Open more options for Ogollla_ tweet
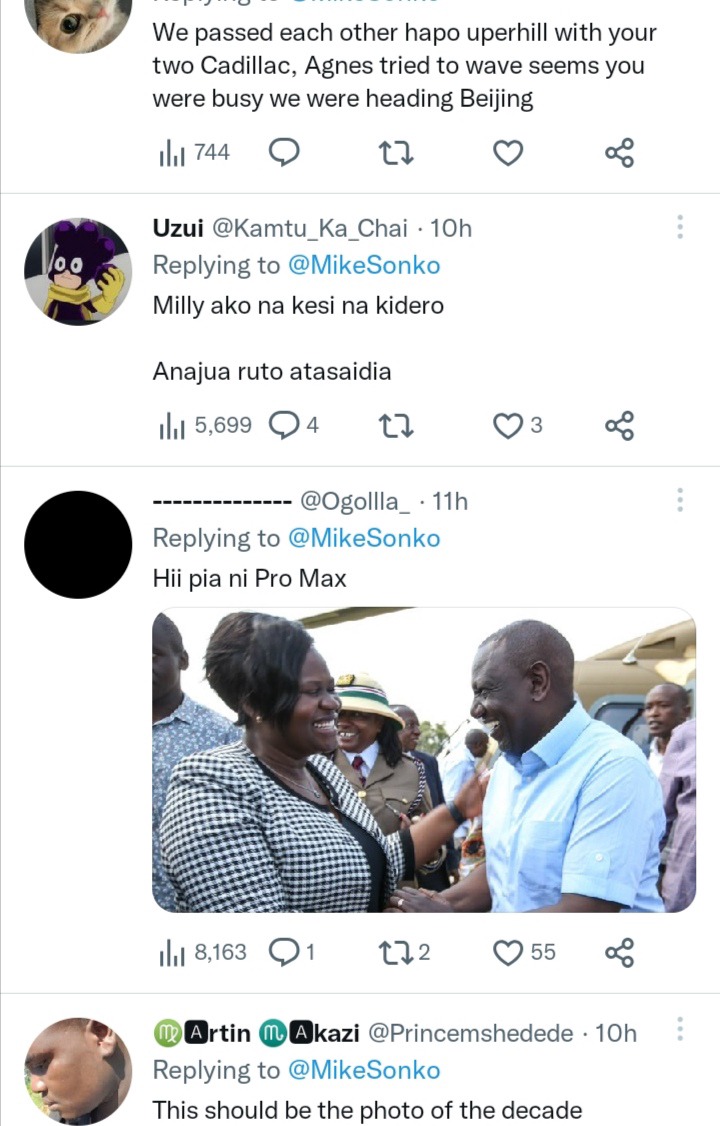The height and width of the screenshot is (1126, 720). (x=680, y=500)
